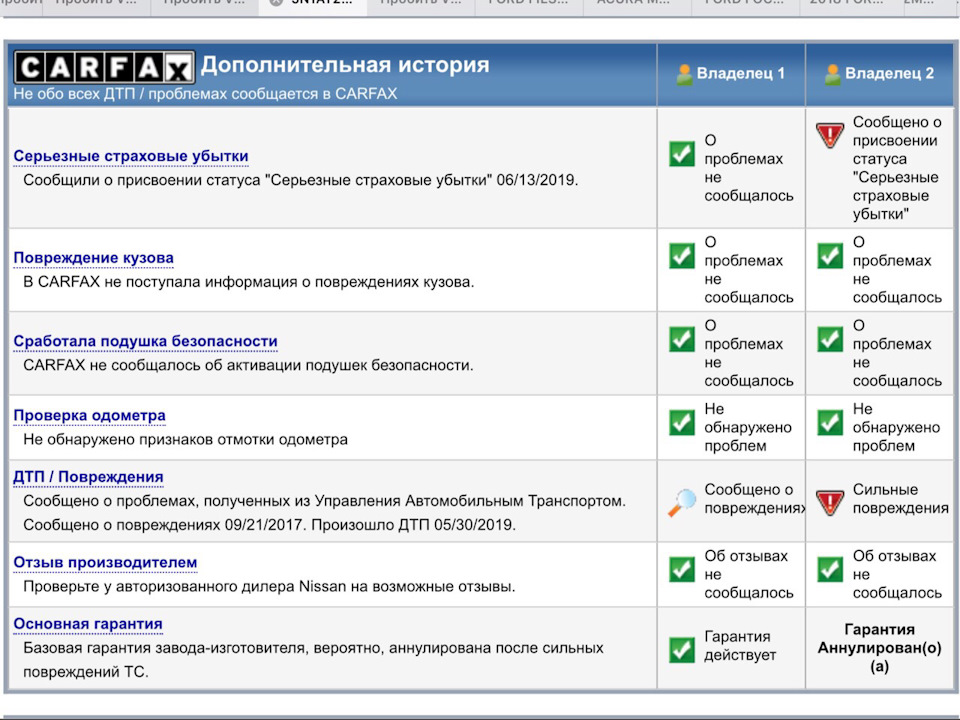Click Владелец 1 checkmark in Отзыв производителем row
Screen dimensions: 960x720
[681, 569]
